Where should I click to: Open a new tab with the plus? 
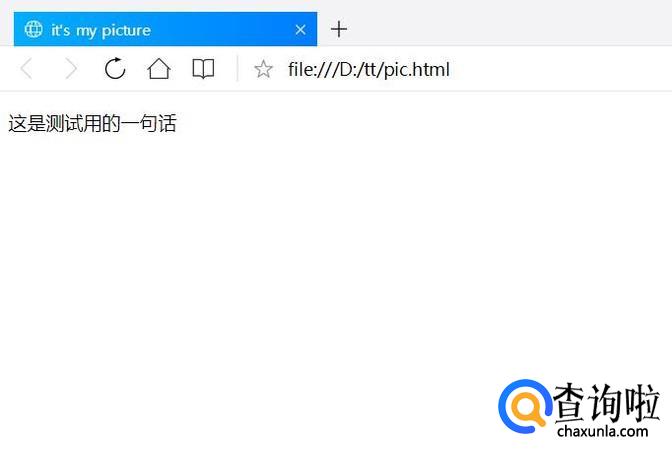coord(339,29)
